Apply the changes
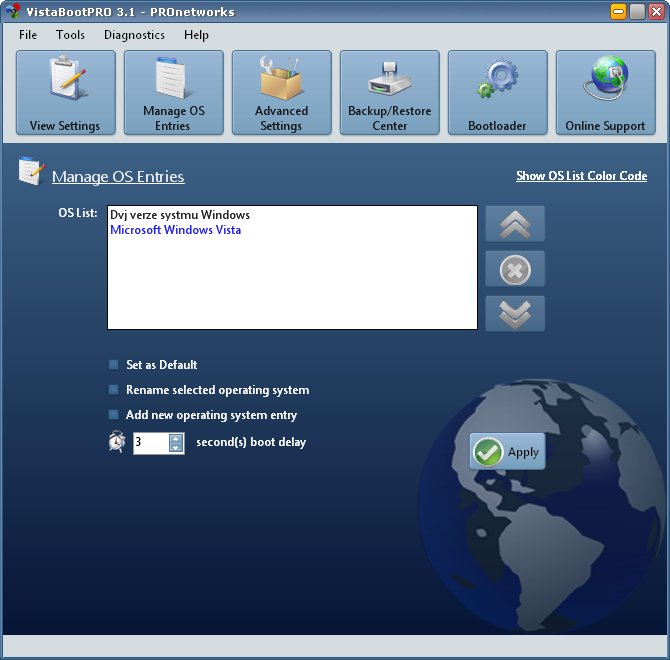The image size is (670, 660). pyautogui.click(x=507, y=452)
